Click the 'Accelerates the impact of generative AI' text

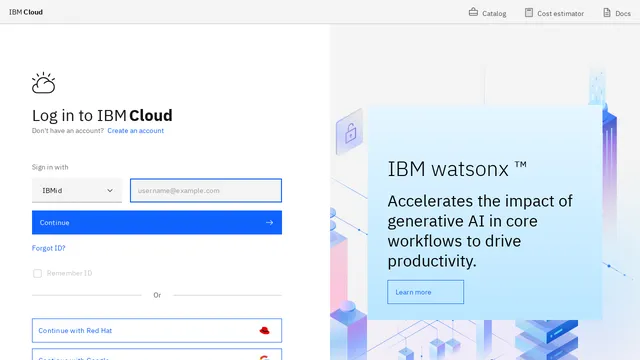(x=480, y=231)
